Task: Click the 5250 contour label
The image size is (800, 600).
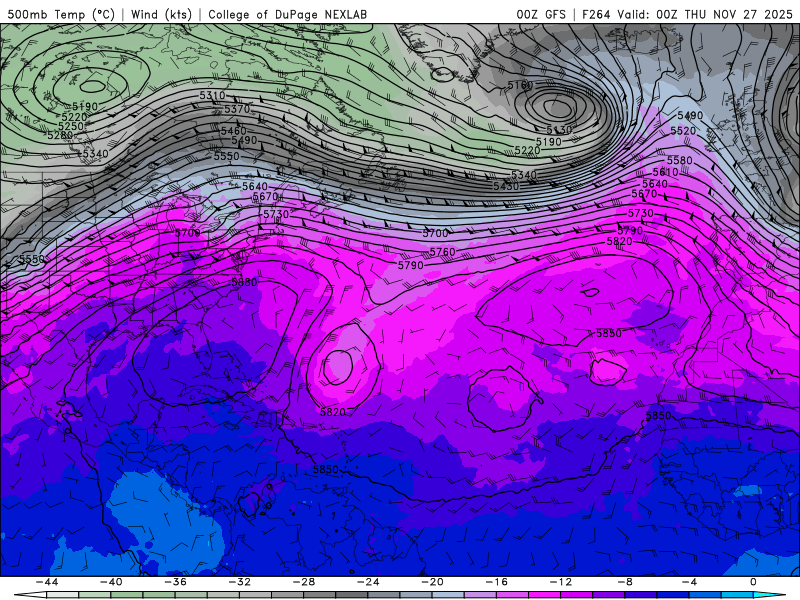Action: coord(71,126)
